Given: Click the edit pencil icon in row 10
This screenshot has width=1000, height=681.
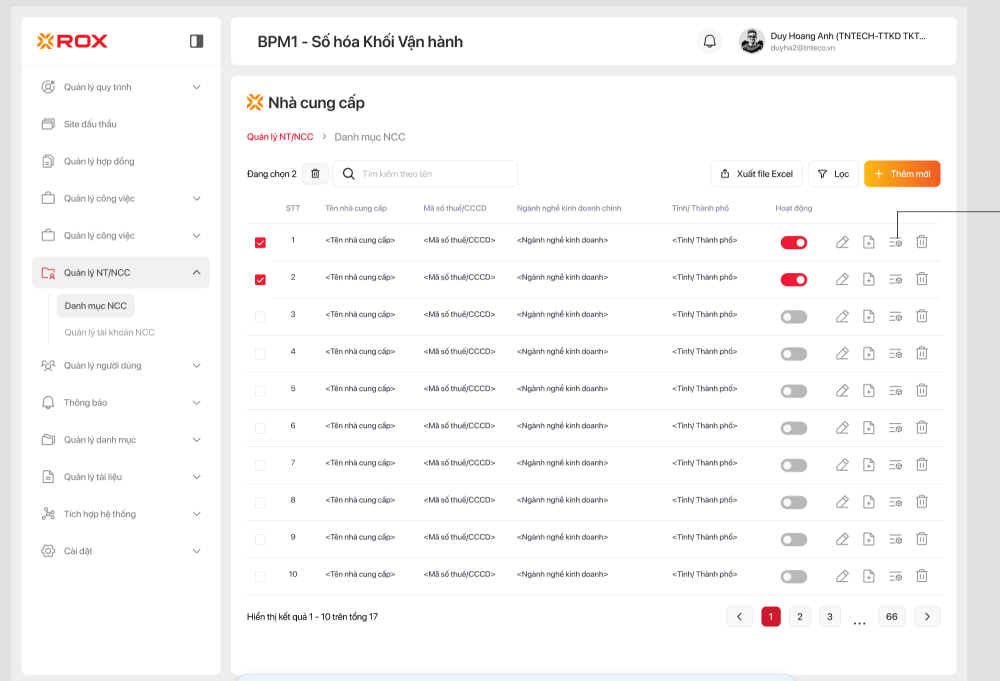Looking at the screenshot, I should (842, 576).
